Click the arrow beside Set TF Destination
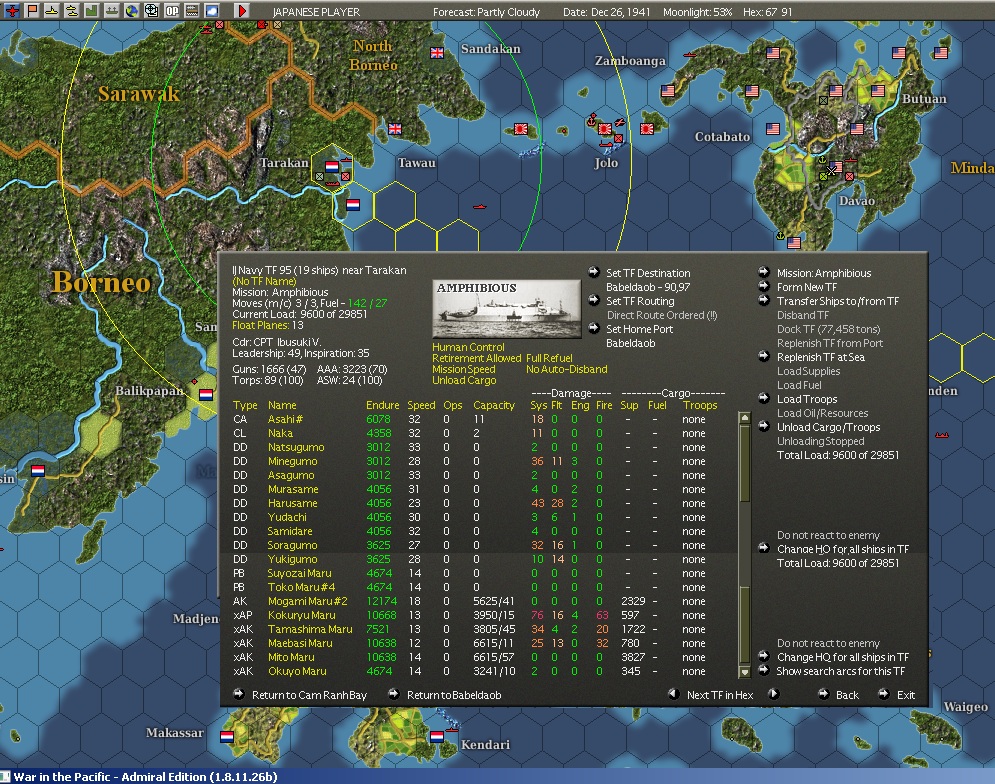This screenshot has width=995, height=784. pos(593,272)
